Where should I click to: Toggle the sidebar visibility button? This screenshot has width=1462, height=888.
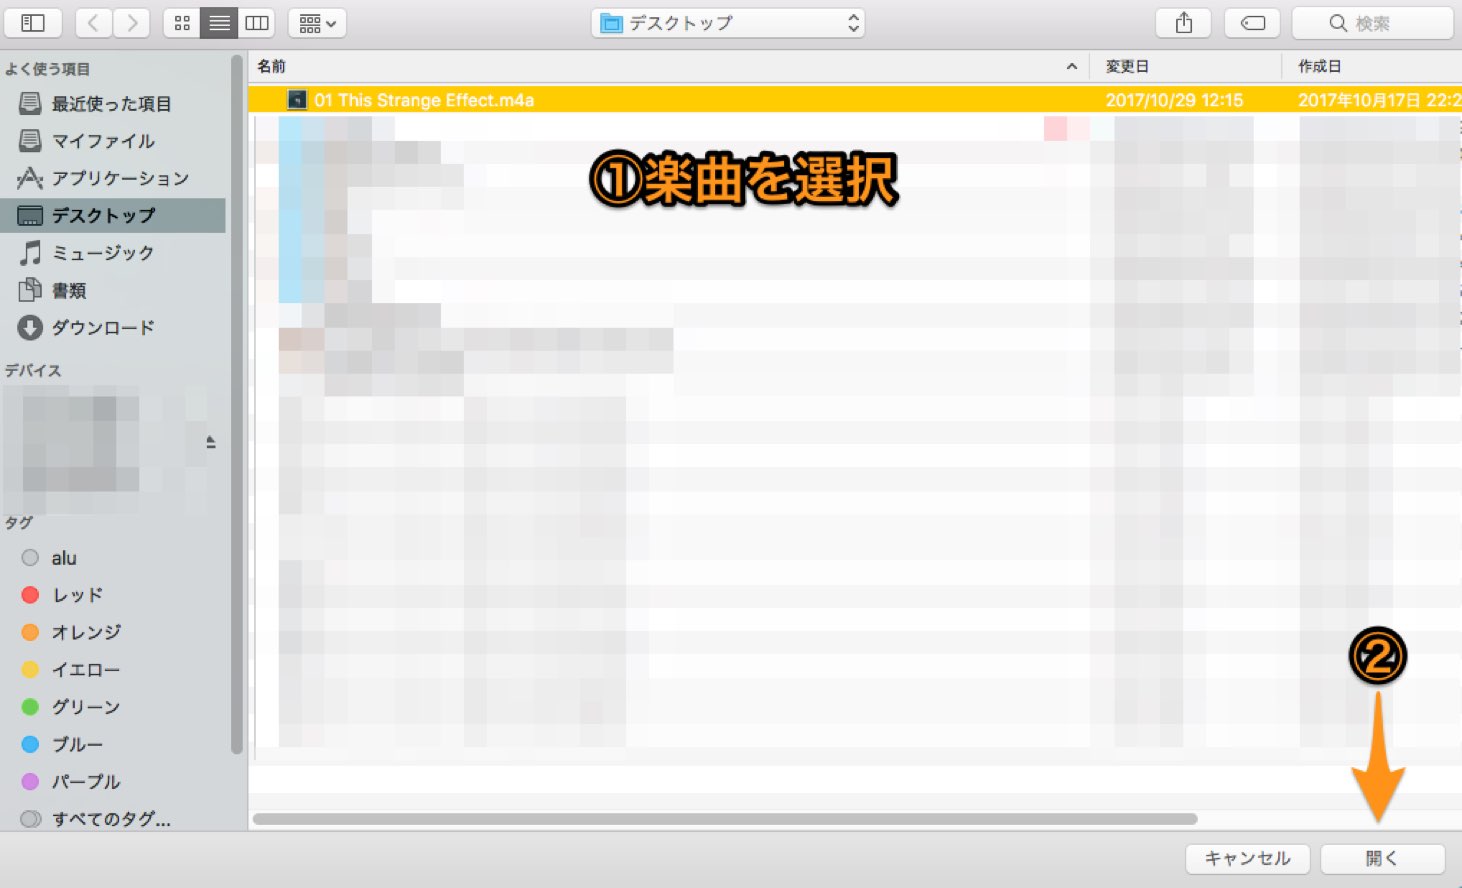pyautogui.click(x=33, y=23)
